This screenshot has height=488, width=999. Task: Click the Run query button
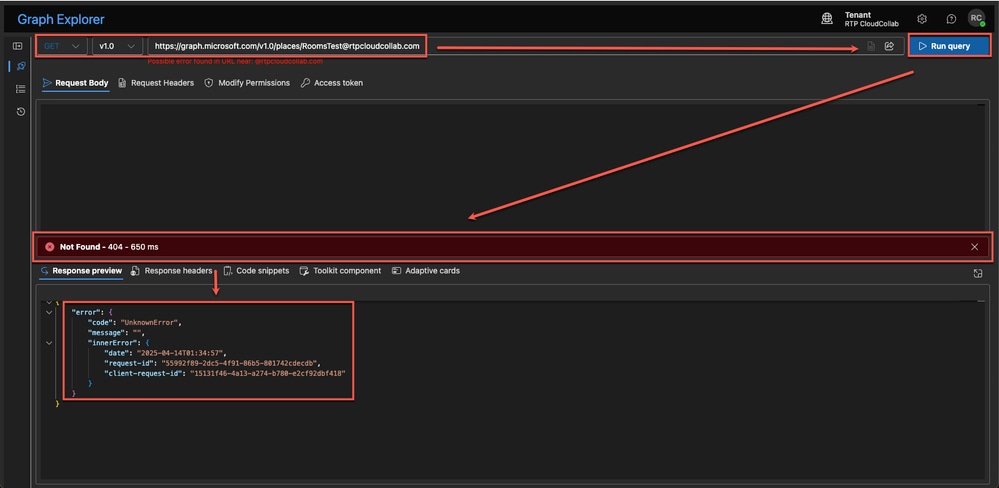tap(949, 47)
